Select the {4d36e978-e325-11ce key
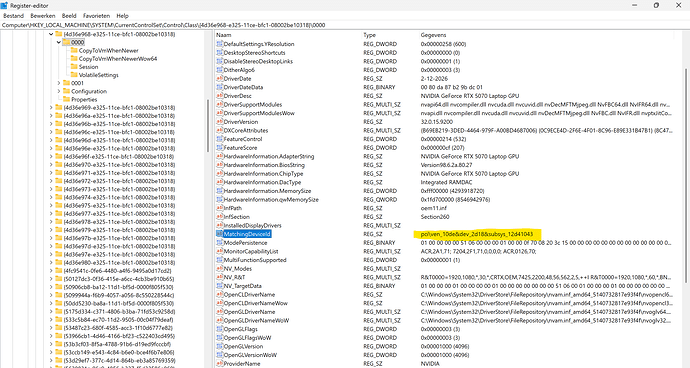This screenshot has width=690, height=368. coord(119,221)
